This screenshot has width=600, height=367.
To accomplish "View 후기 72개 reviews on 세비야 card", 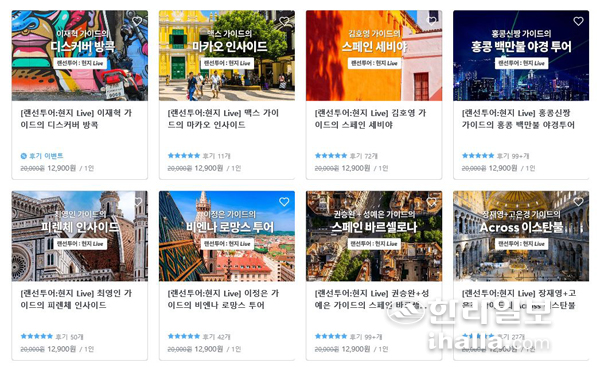I will (364, 156).
